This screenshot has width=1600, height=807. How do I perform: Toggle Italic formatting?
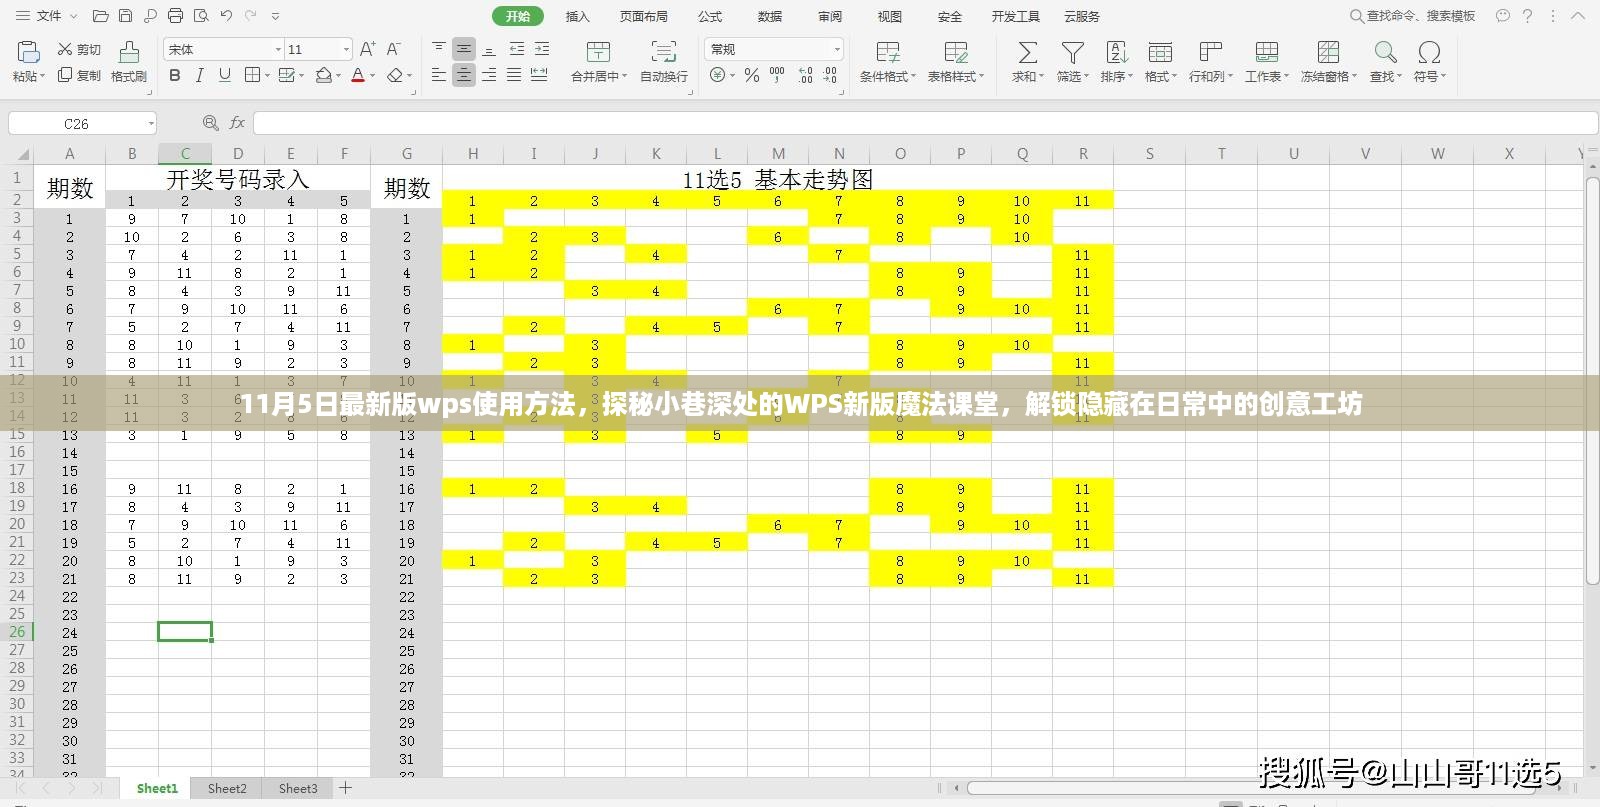[200, 75]
